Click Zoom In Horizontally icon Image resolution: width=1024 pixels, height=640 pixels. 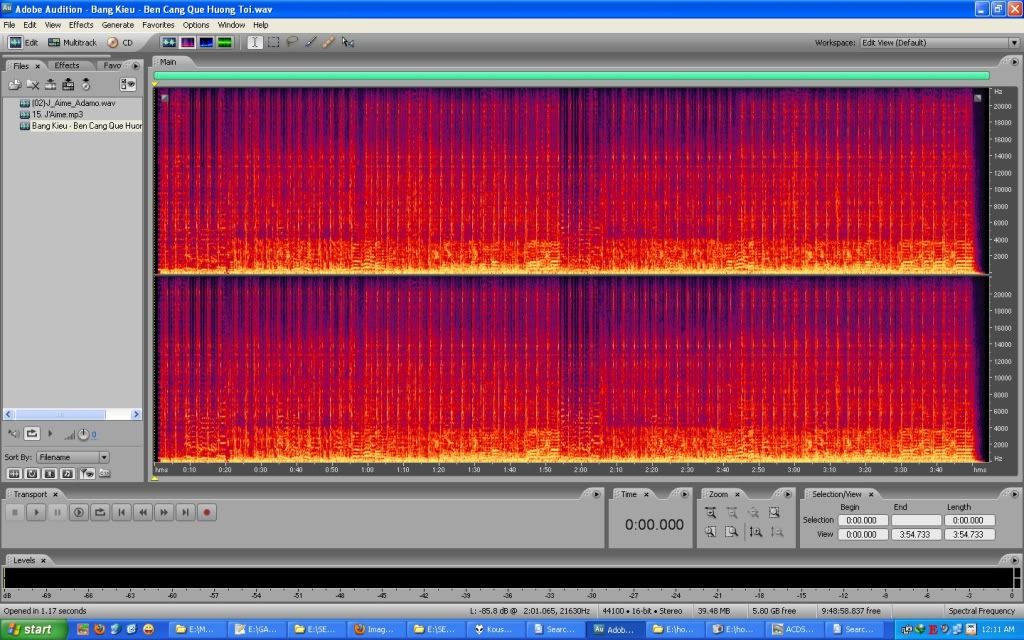[711, 513]
